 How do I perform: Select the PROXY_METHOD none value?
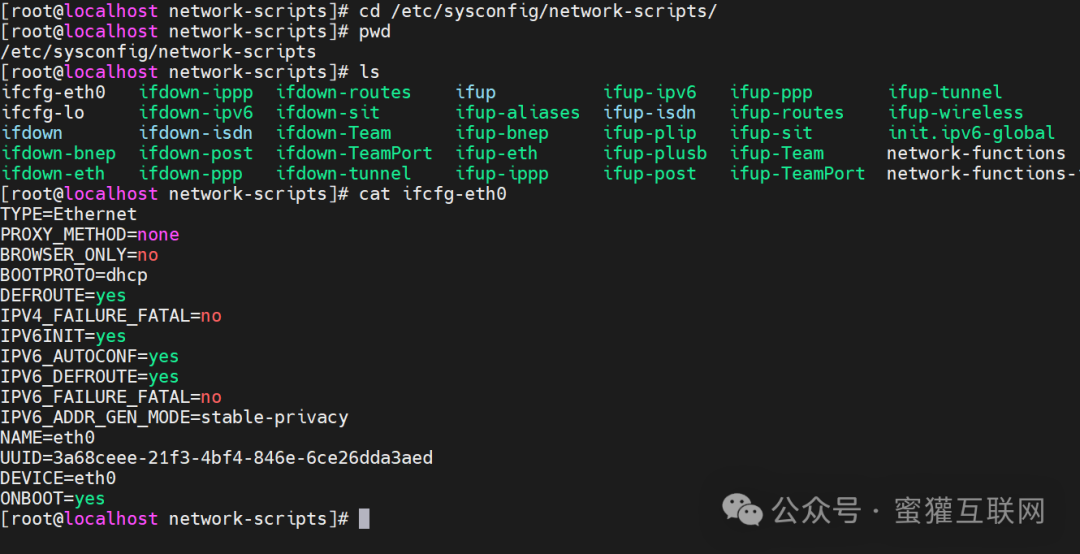[158, 234]
